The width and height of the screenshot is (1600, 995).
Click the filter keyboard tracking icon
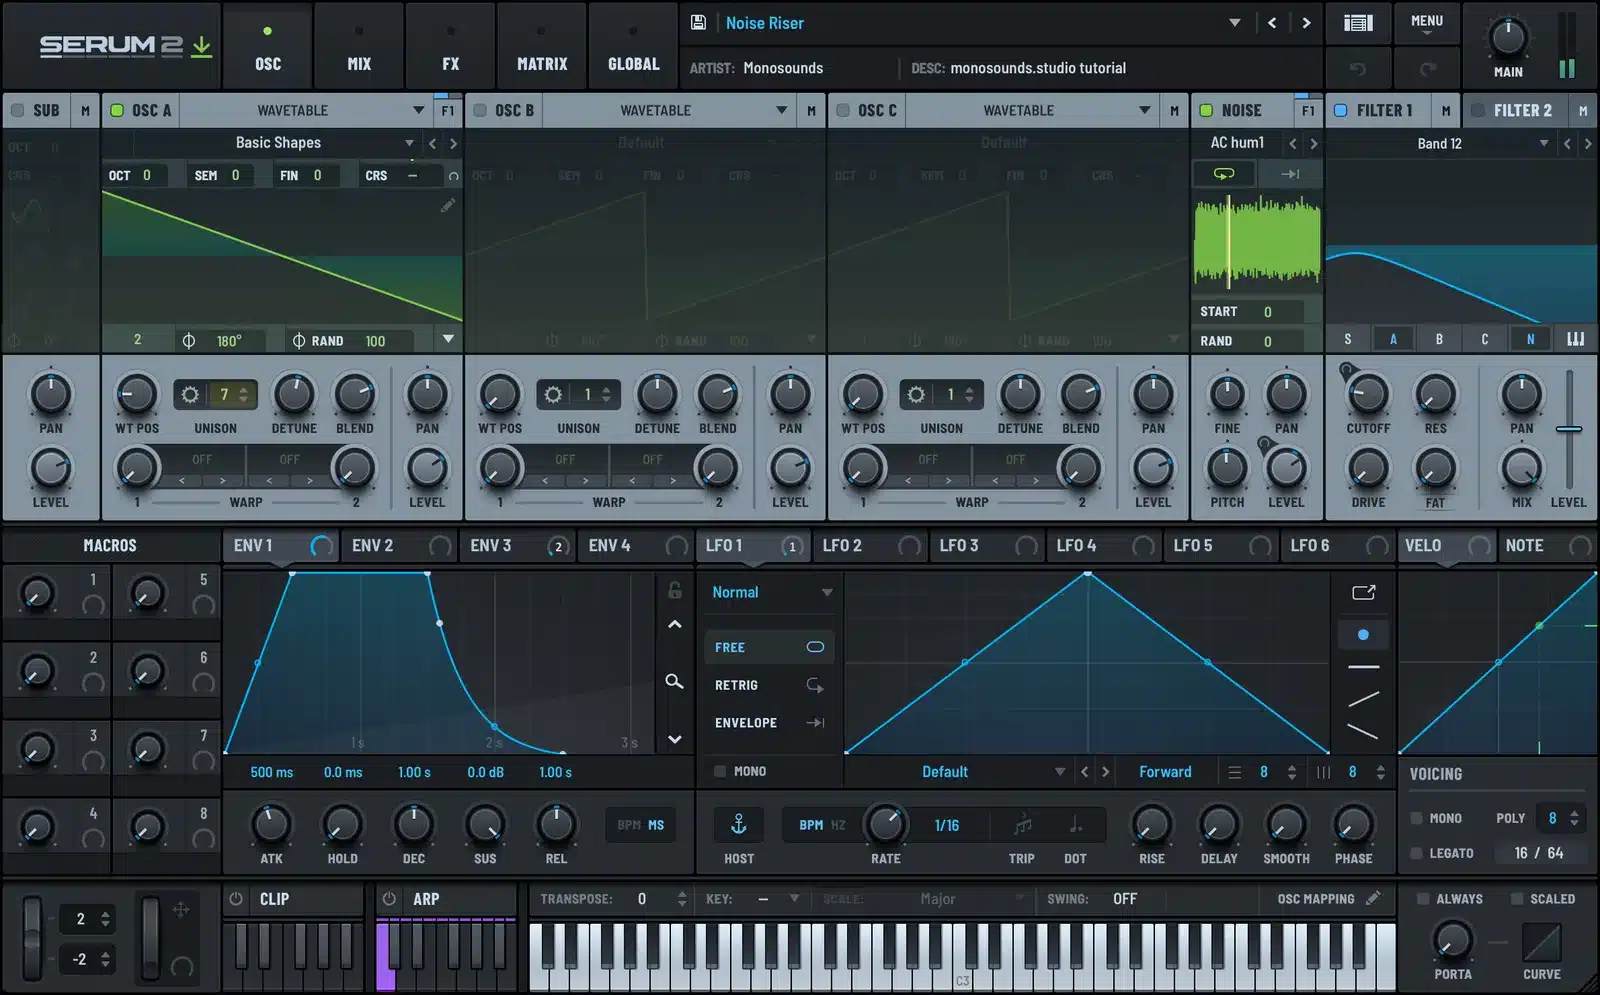point(1576,339)
